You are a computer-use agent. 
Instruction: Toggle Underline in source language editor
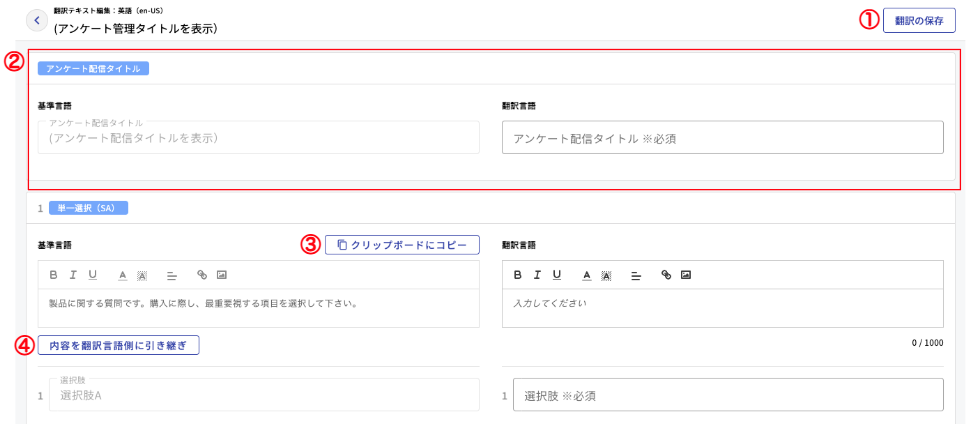coord(92,274)
